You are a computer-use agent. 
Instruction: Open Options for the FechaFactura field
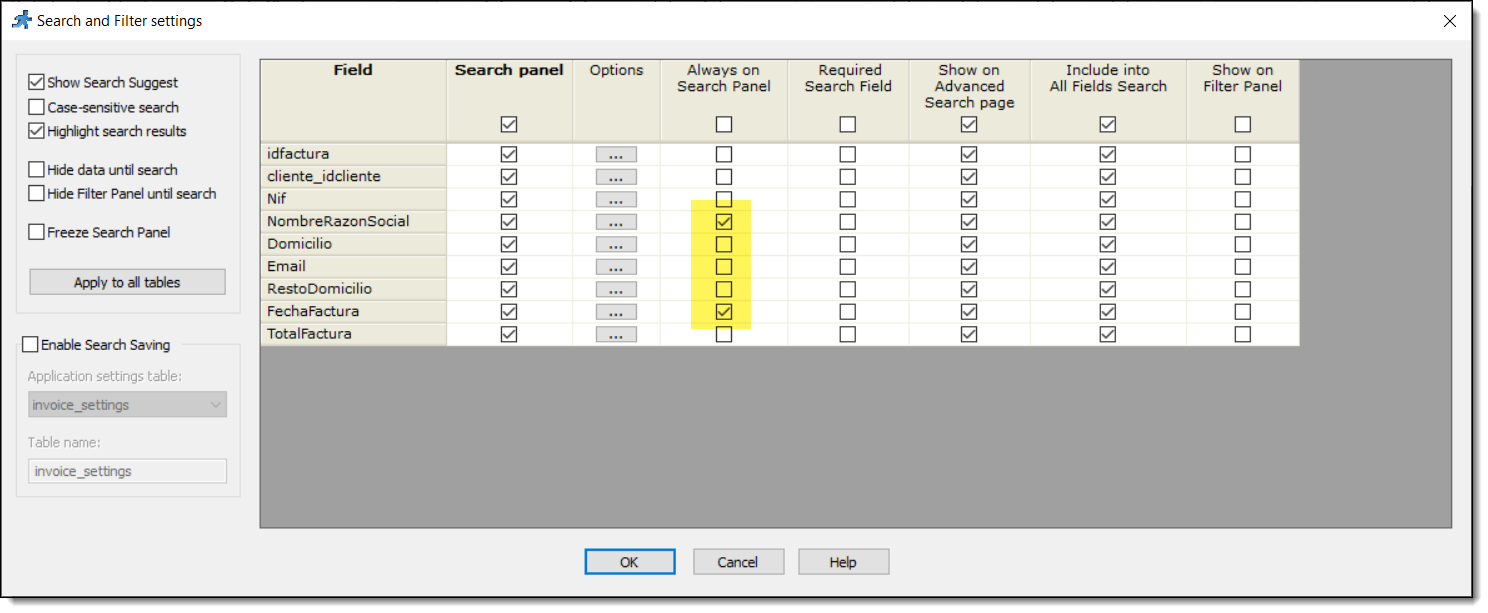tap(615, 311)
